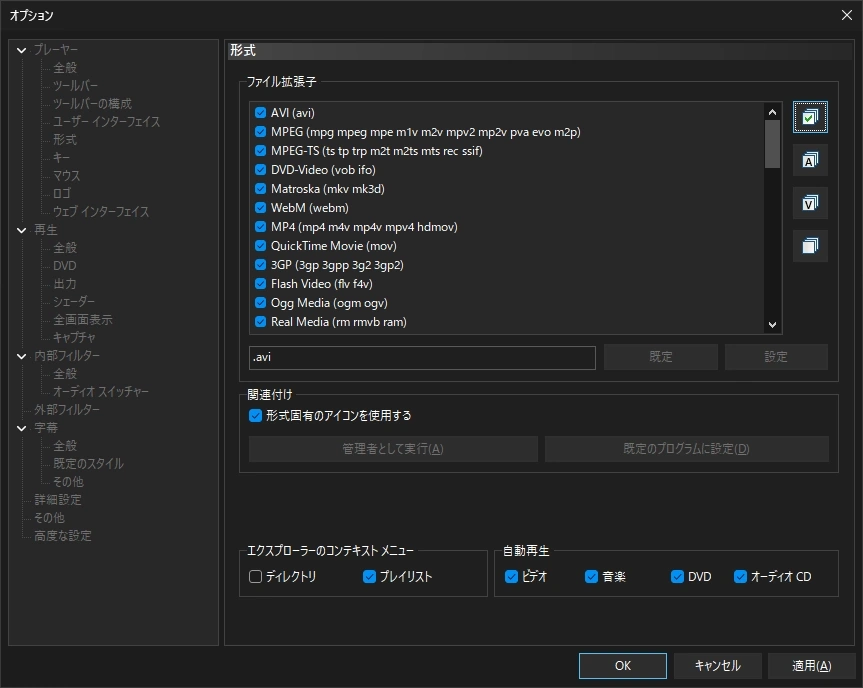The width and height of the screenshot is (863, 688).
Task: Click 既定のプログラムに設定(D) button
Action: coord(686,449)
